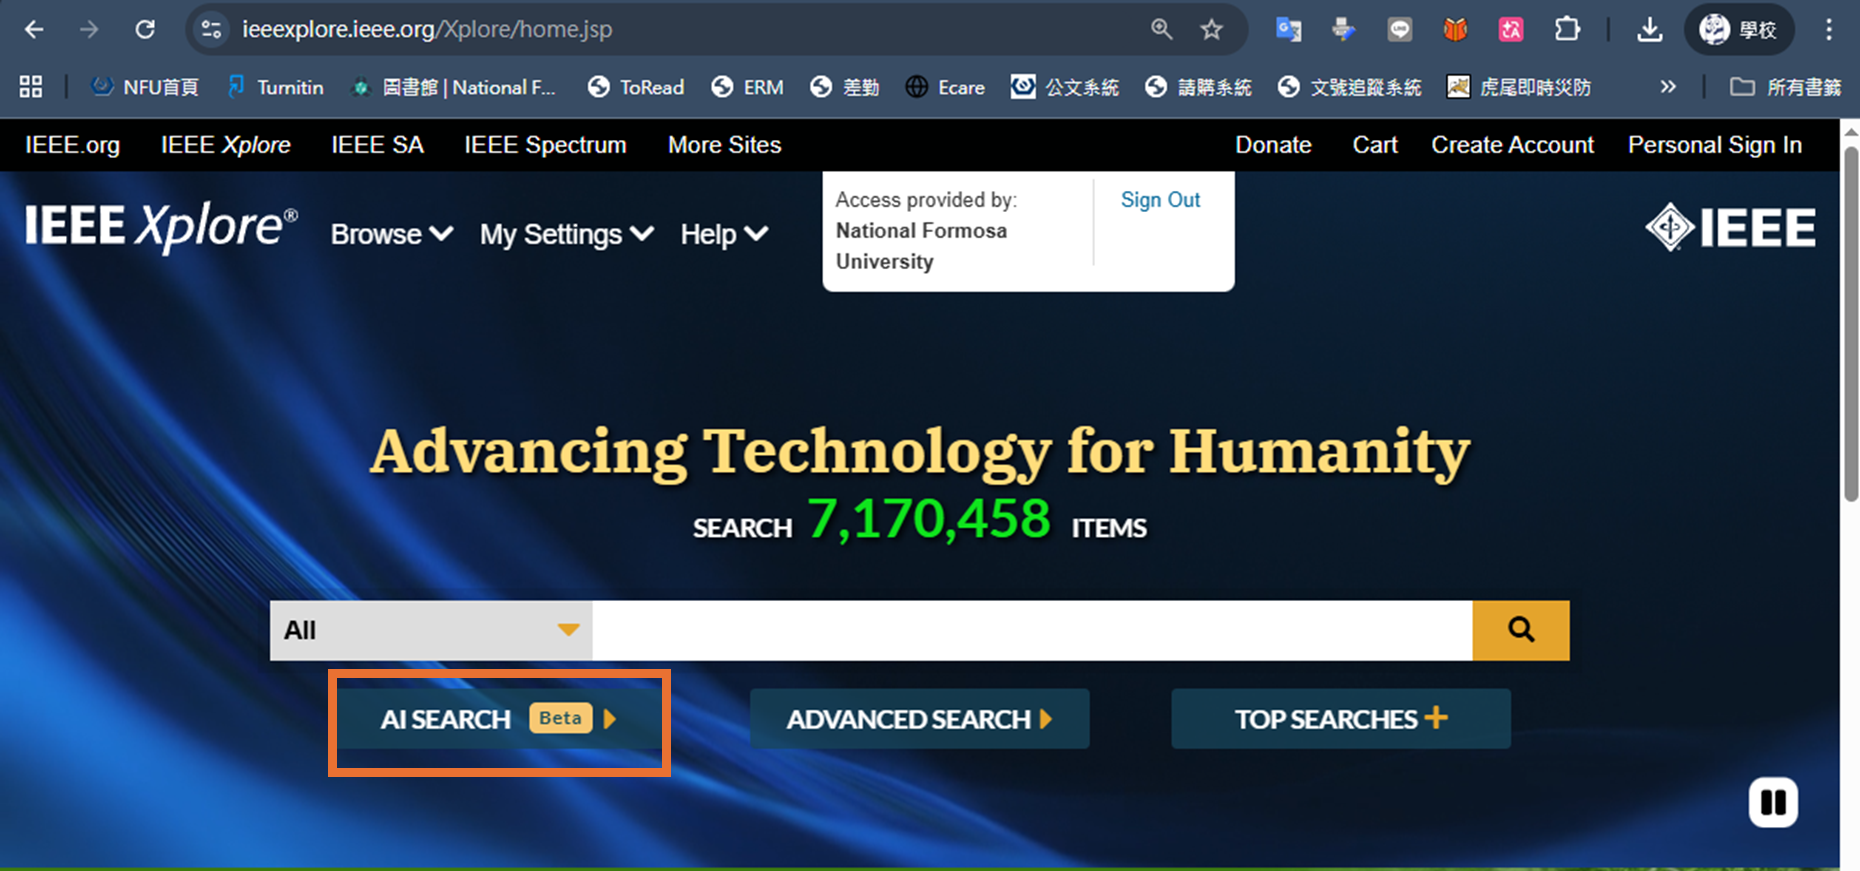
Task: Expand the All search category dropdown
Action: coord(431,630)
